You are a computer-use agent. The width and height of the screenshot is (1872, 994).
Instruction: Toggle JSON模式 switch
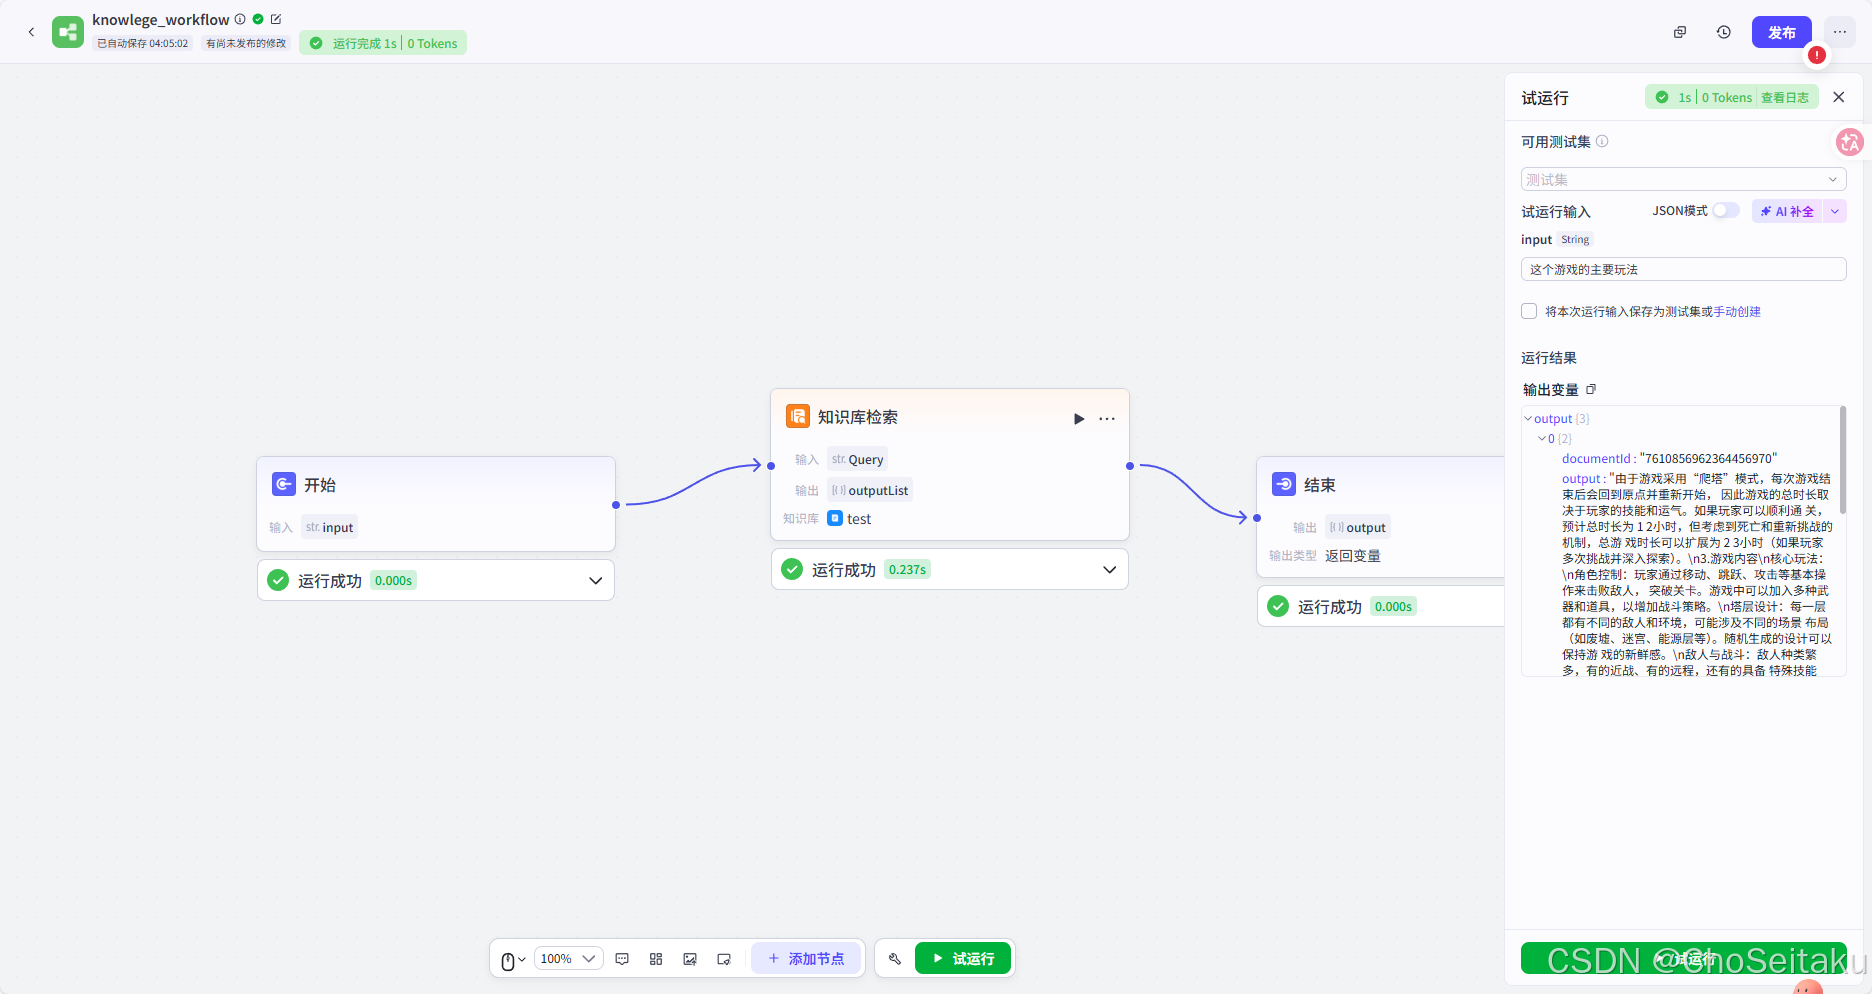click(x=1726, y=210)
